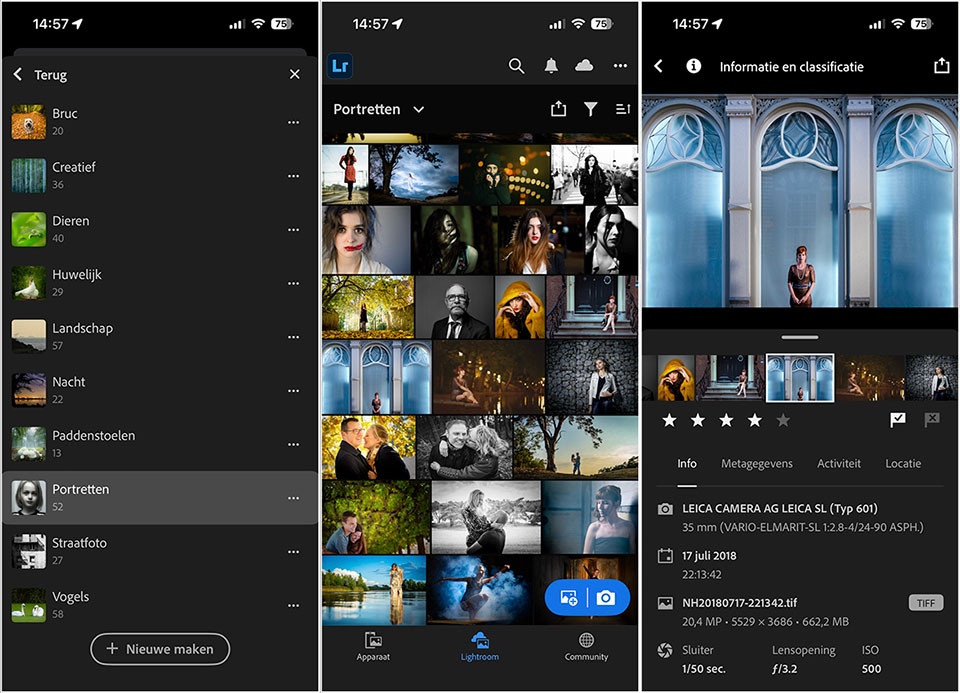Toggle the reject flag with X

coord(932,420)
